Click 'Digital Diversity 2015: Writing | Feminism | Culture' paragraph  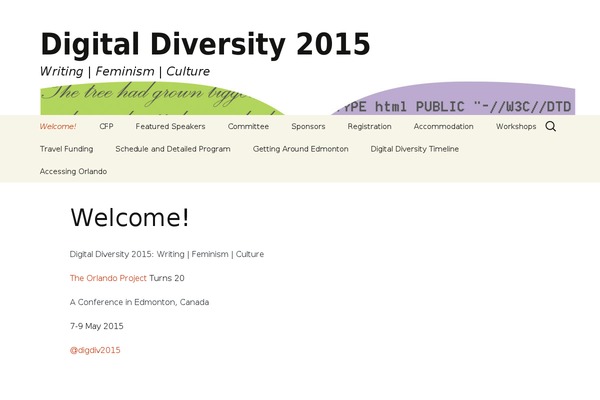tap(167, 254)
